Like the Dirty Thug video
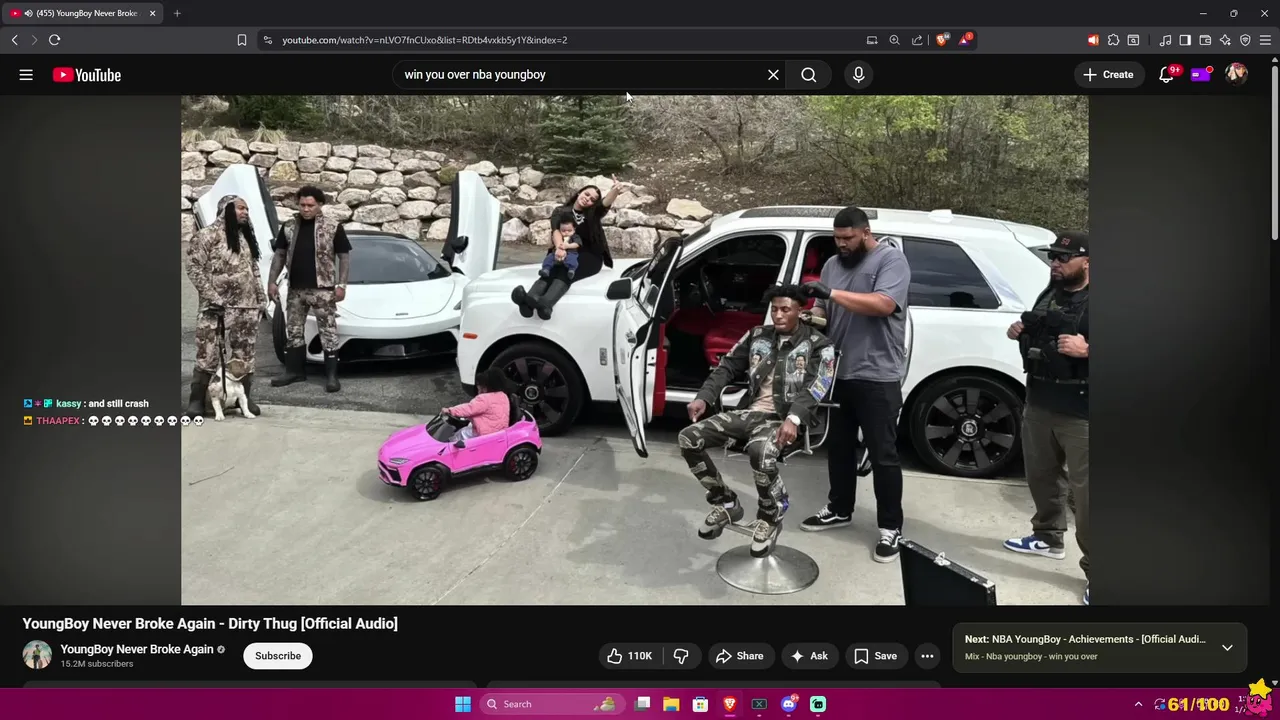This screenshot has height=720, width=1280. (x=630, y=656)
